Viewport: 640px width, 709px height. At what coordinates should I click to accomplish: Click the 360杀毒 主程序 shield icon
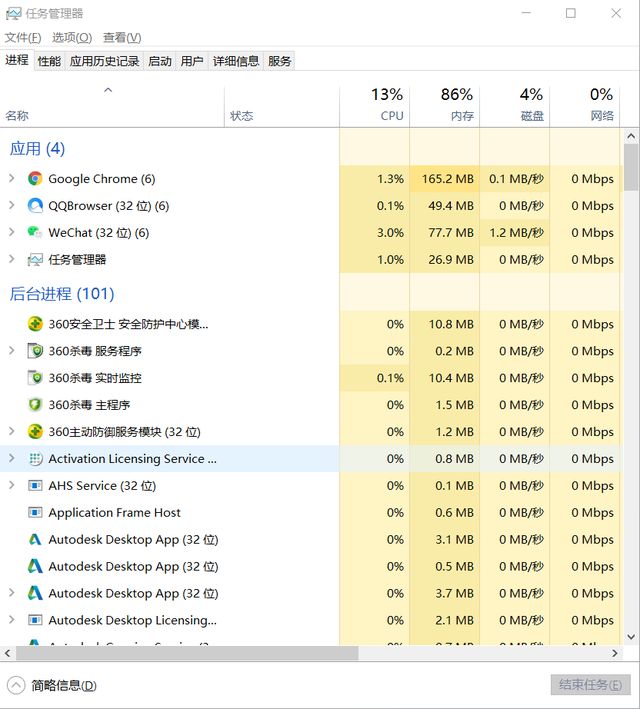coord(35,405)
